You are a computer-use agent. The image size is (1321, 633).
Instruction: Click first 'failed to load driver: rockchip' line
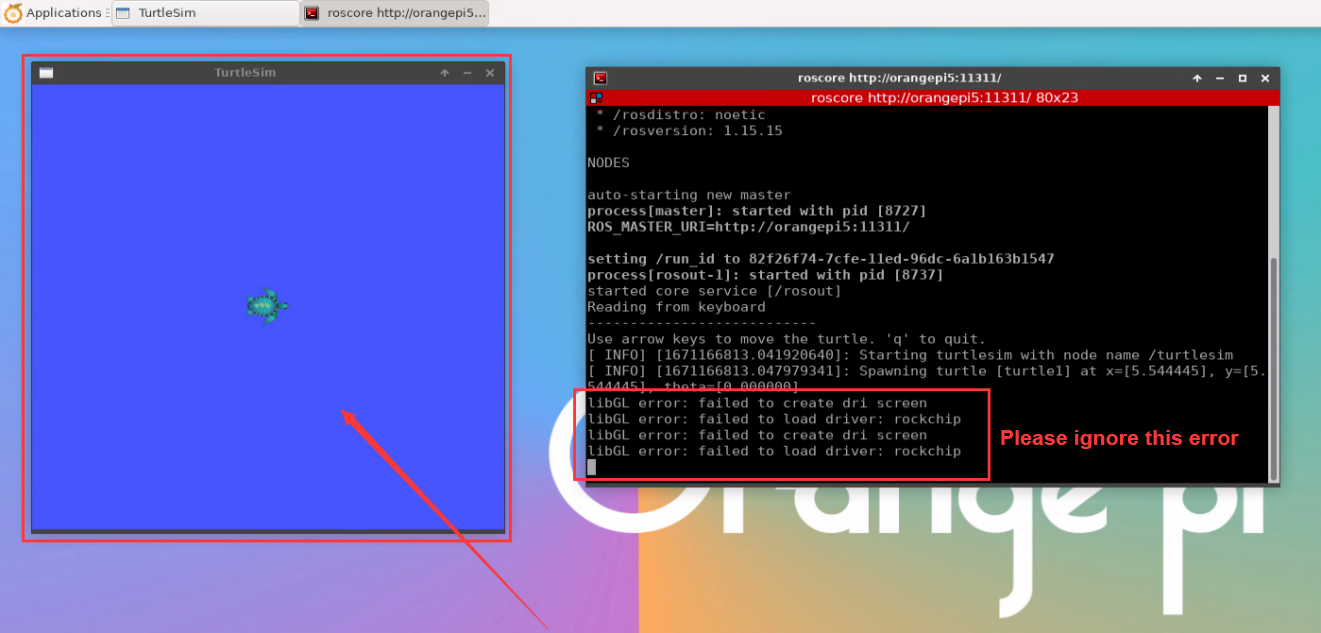[x=774, y=419]
